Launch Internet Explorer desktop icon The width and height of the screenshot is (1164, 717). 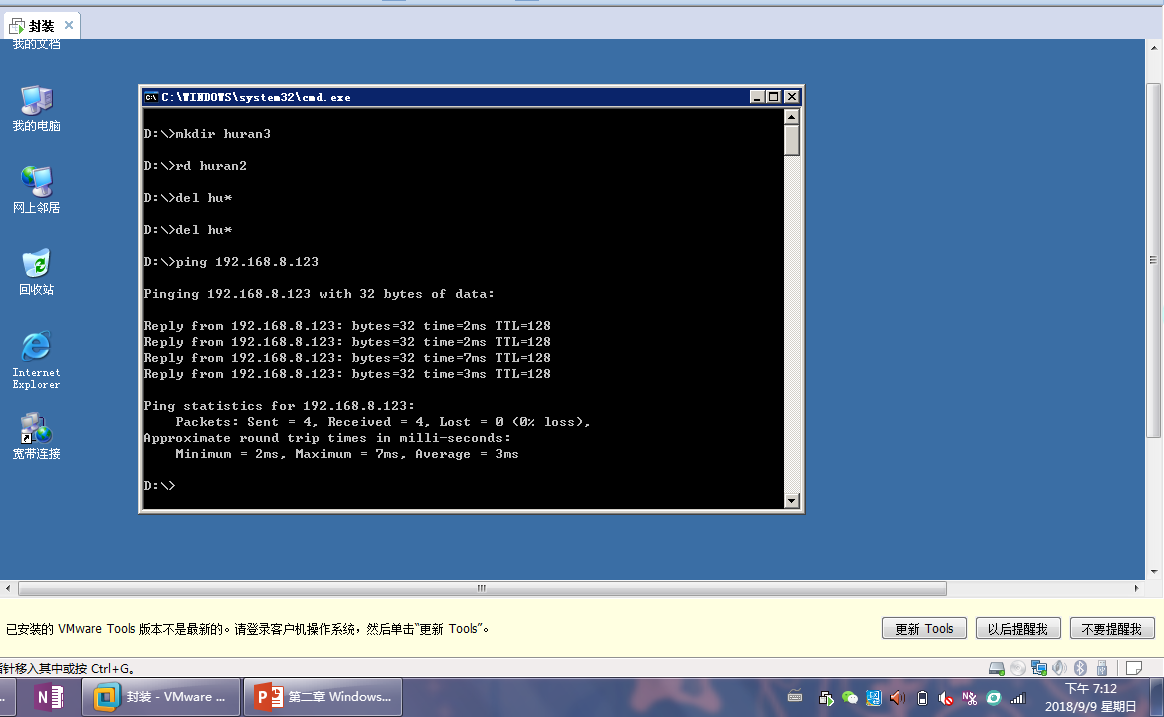tap(36, 360)
